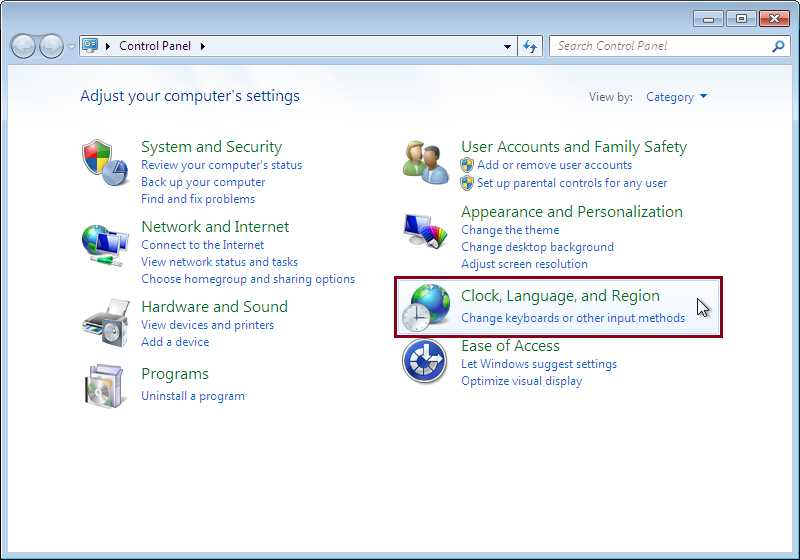The height and width of the screenshot is (560, 800).
Task: Open Ease of Access heading
Action: [x=510, y=346]
